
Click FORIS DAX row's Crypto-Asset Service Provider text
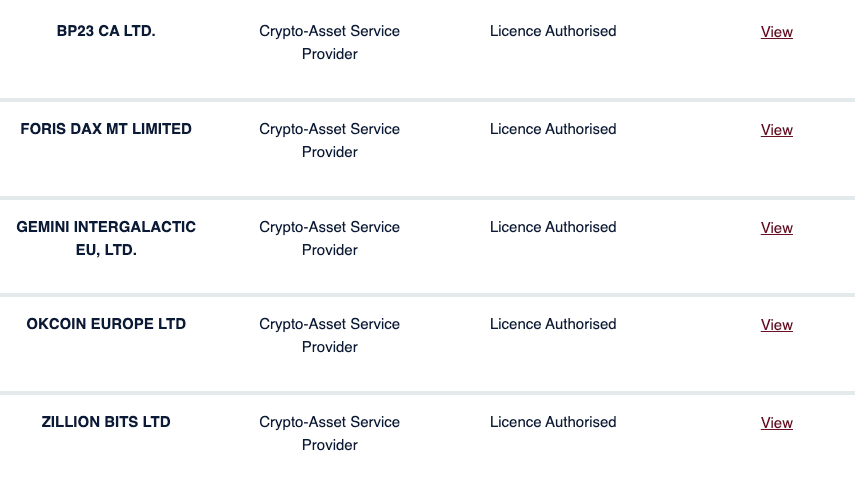pos(329,140)
